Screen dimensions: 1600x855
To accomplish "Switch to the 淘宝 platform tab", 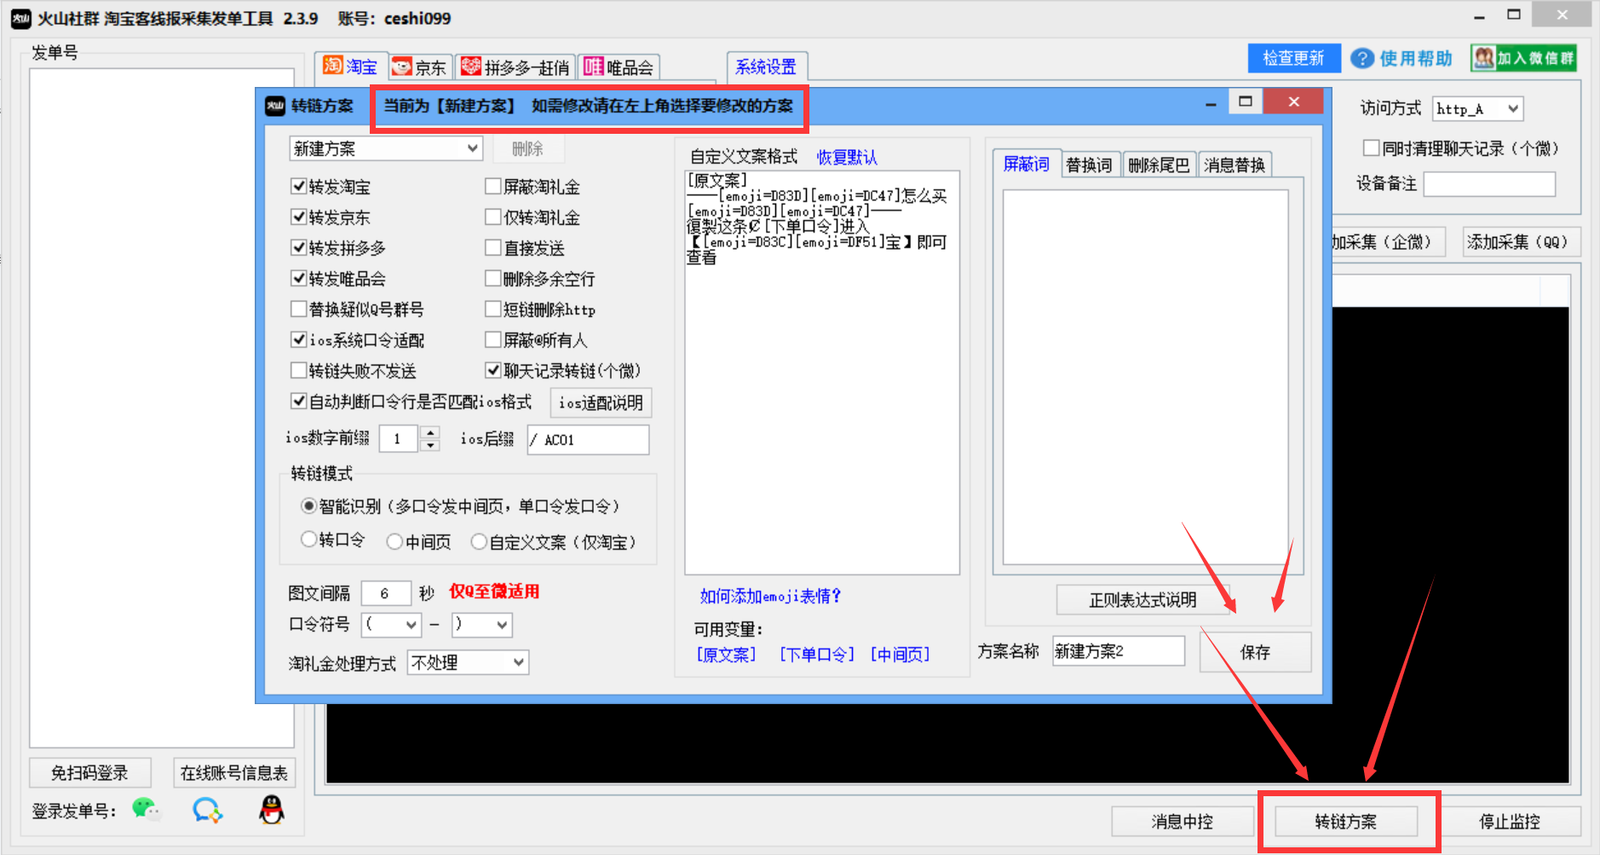I will click(x=351, y=66).
